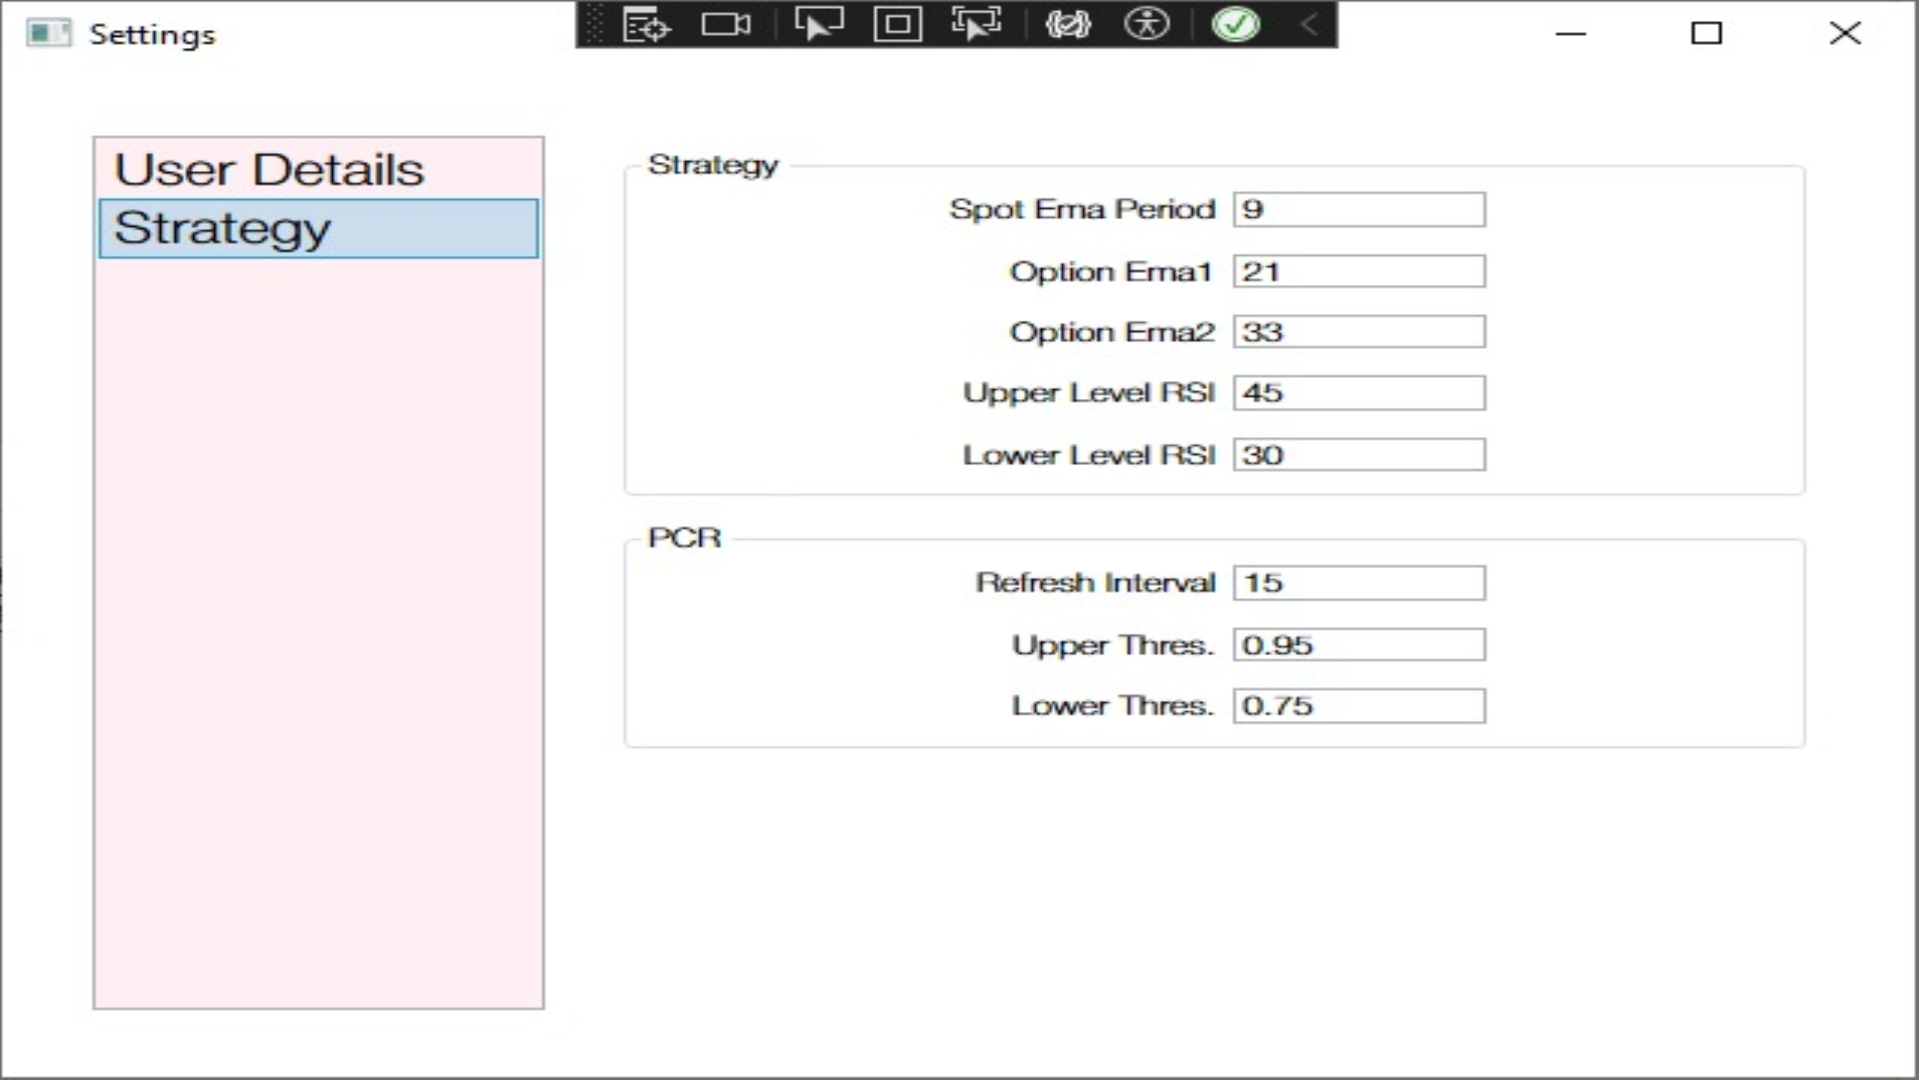
Task: Focus the Upper Level RSI field
Action: [x=1359, y=393]
